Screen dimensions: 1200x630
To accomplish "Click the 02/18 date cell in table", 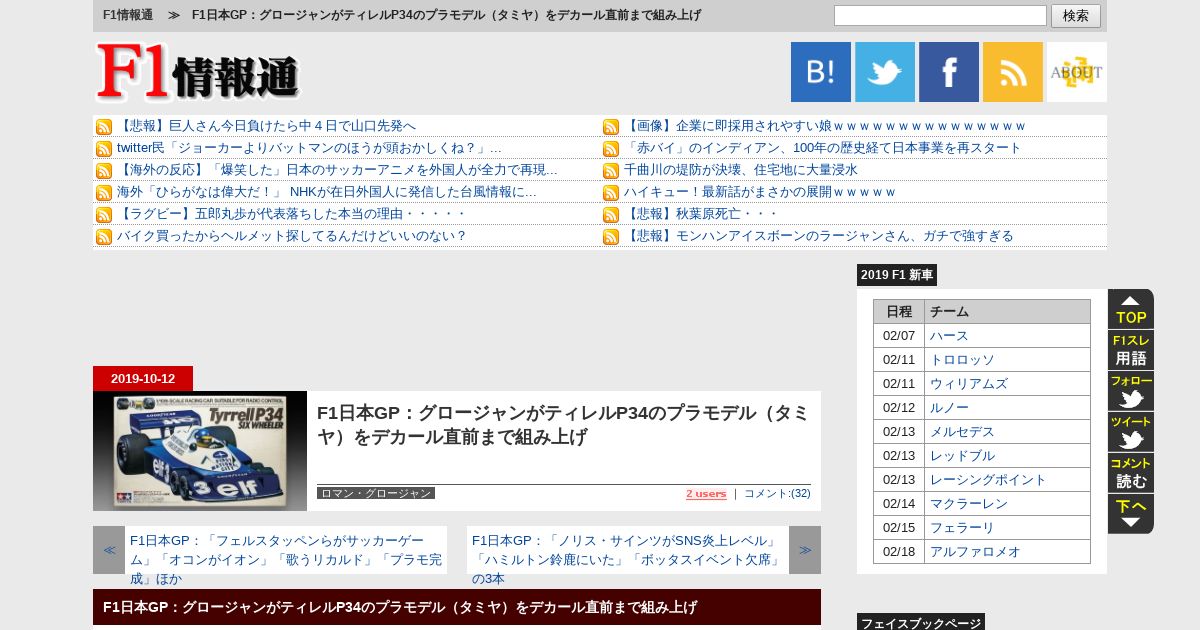I will [x=899, y=552].
